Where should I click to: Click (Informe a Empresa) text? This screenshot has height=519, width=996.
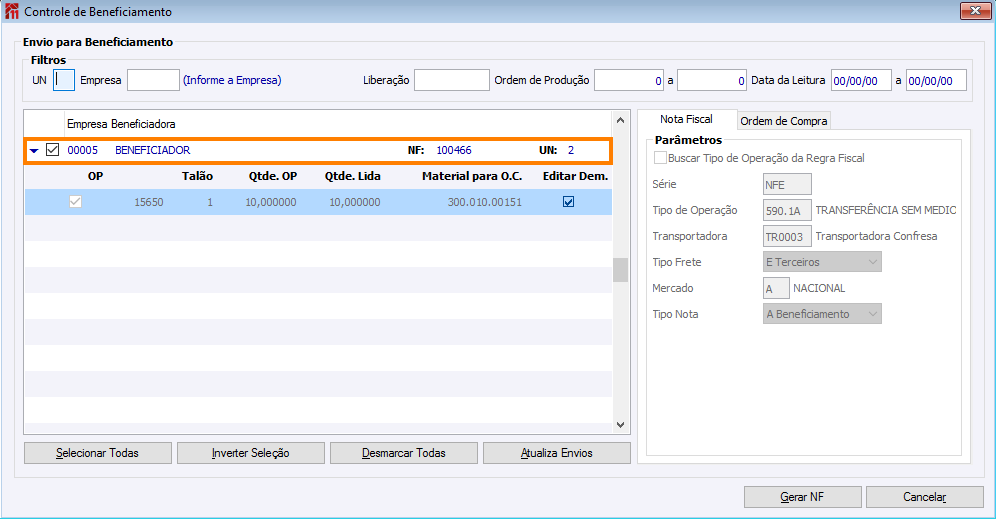click(232, 80)
